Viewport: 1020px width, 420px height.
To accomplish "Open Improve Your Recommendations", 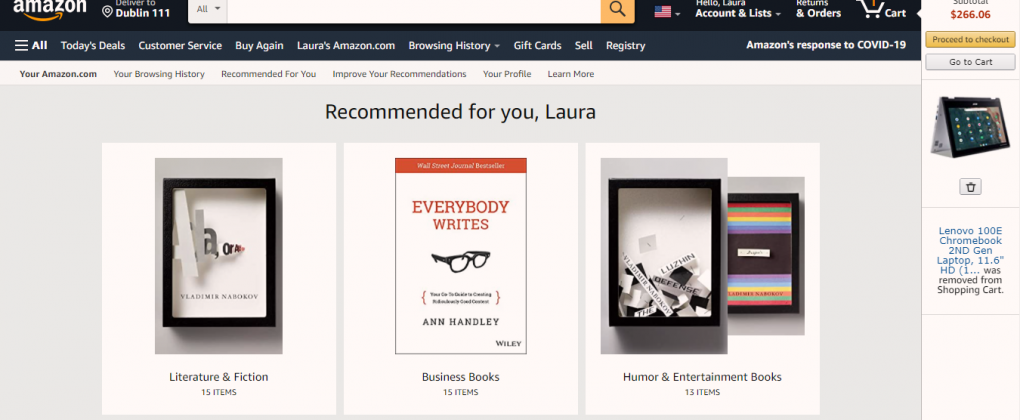I will tap(399, 74).
